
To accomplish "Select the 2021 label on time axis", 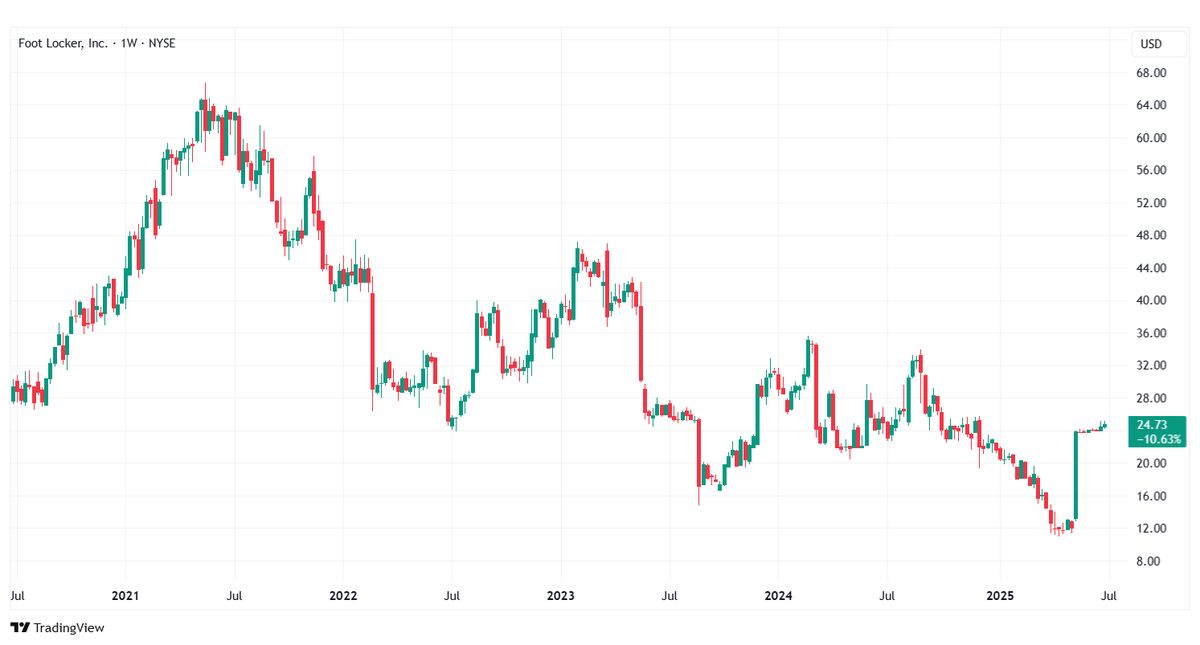I will (125, 595).
